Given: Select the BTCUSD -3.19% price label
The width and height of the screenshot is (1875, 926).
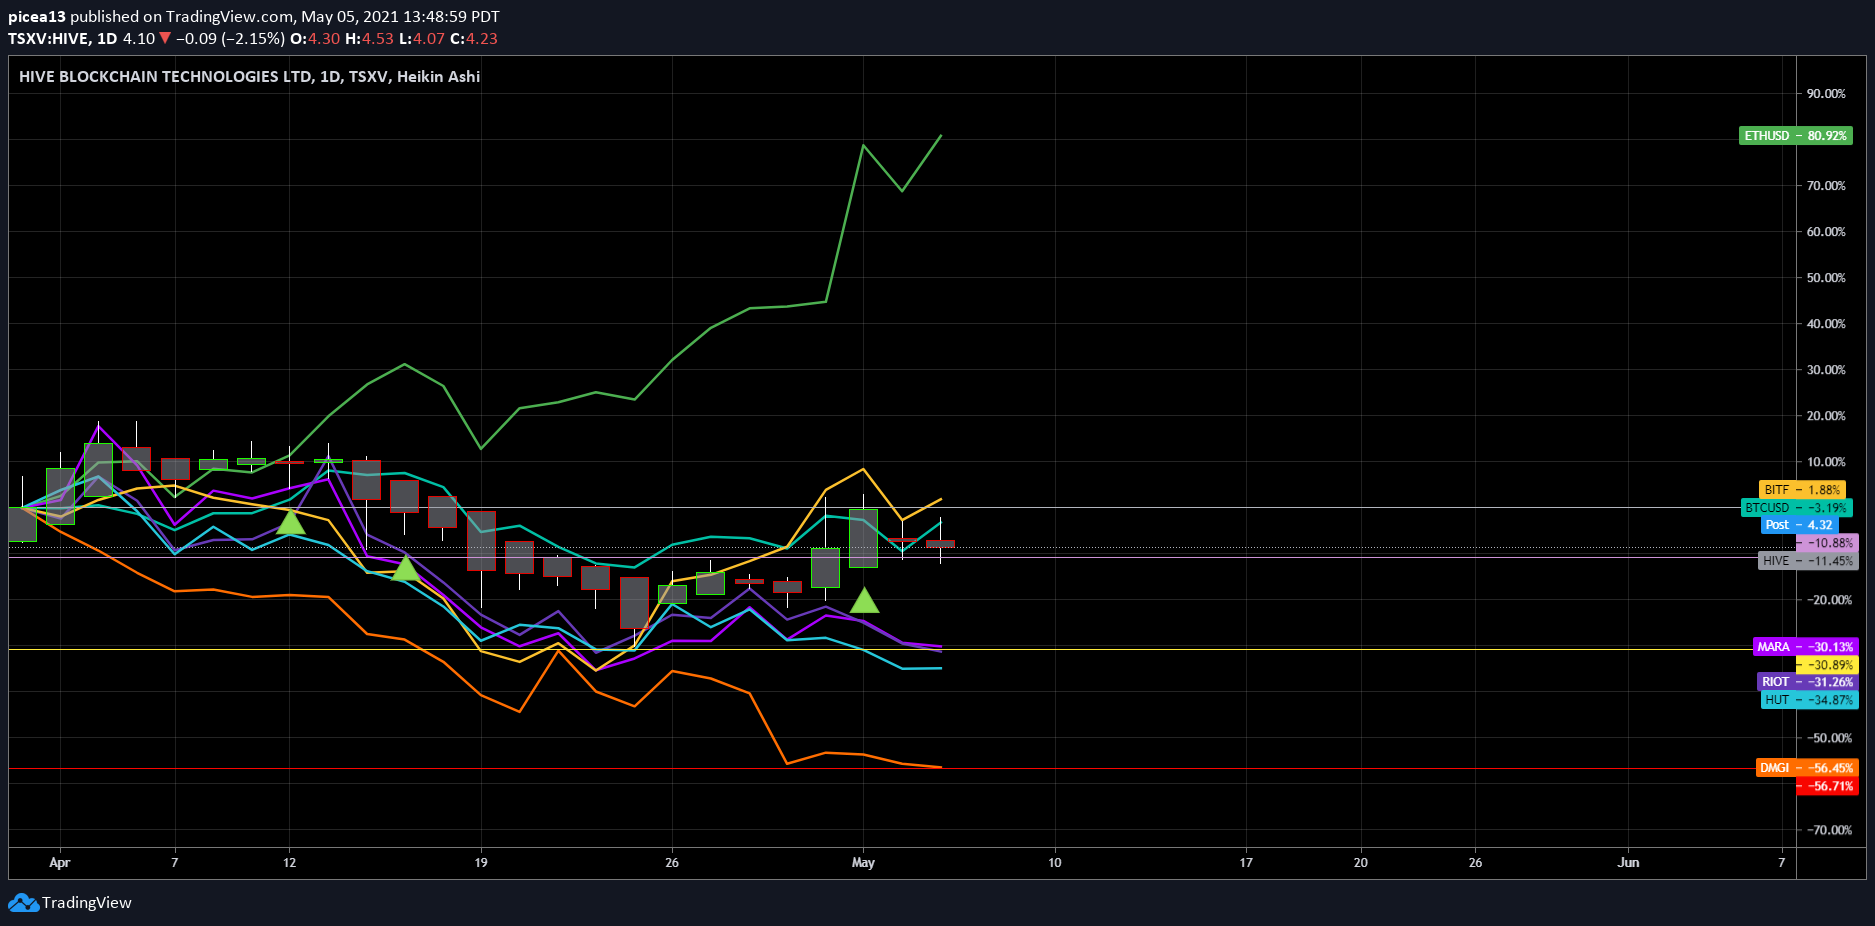Looking at the screenshot, I should 1797,508.
